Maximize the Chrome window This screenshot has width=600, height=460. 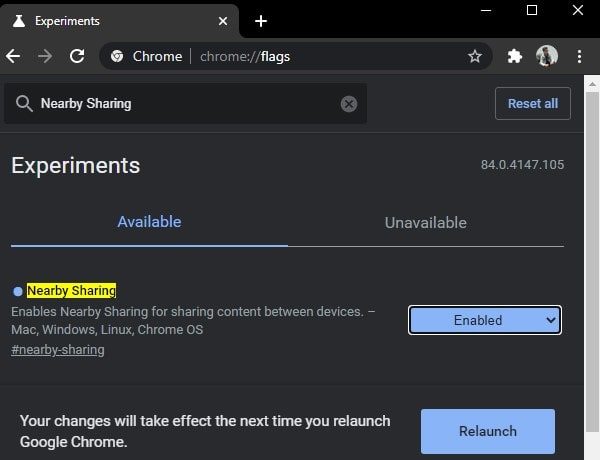point(532,10)
